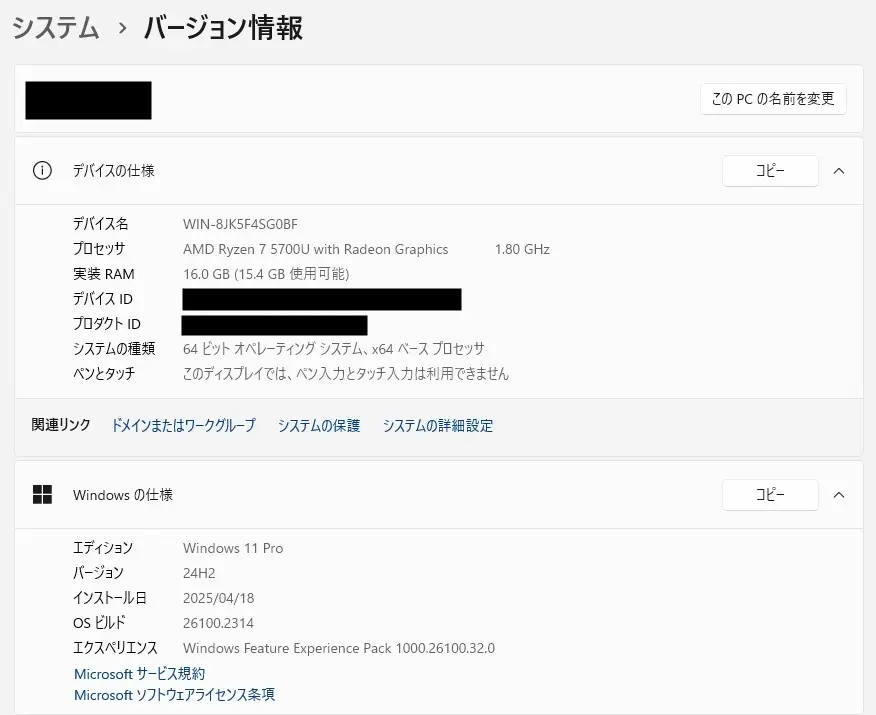This screenshot has height=715, width=876.
Task: Open the ドメインまたはワークグループ link
Action: coord(183,425)
